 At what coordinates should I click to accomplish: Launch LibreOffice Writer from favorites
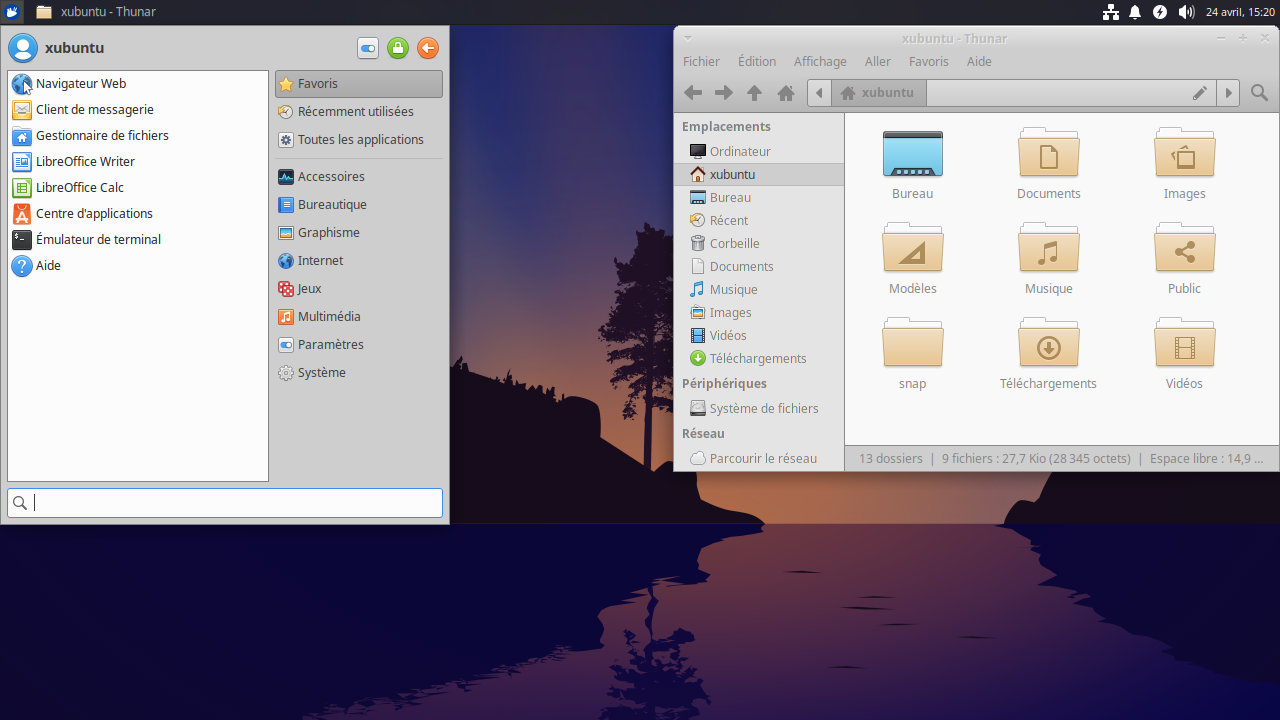click(85, 162)
